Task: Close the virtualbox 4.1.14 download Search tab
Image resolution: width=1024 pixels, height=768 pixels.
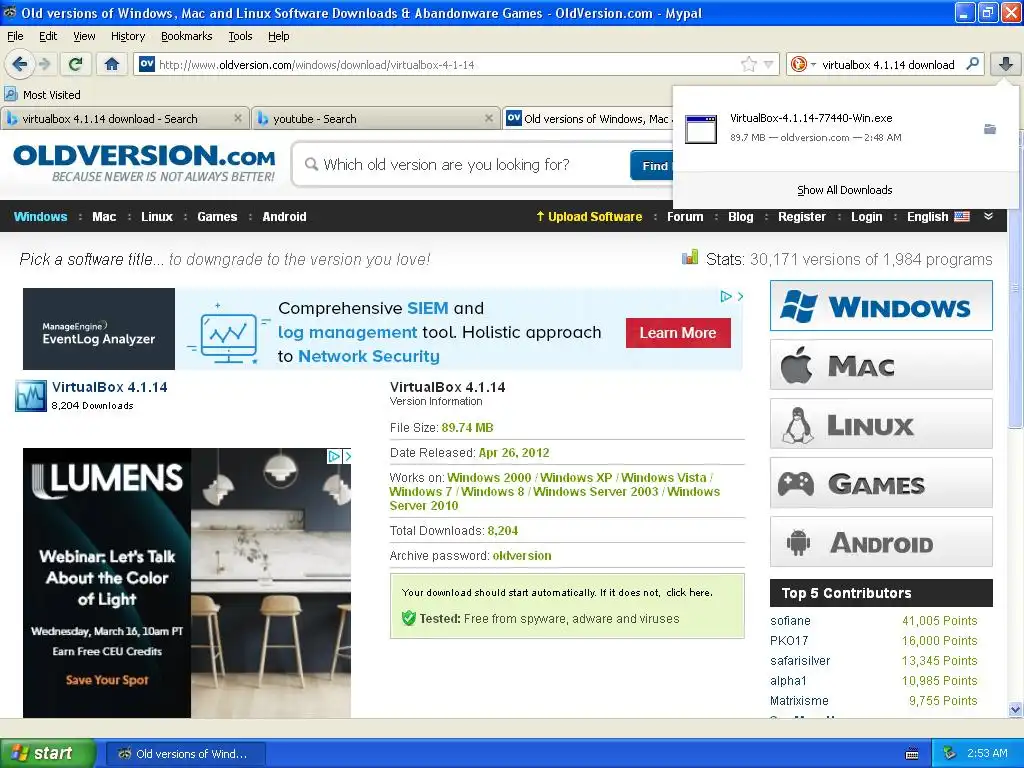Action: click(238, 118)
